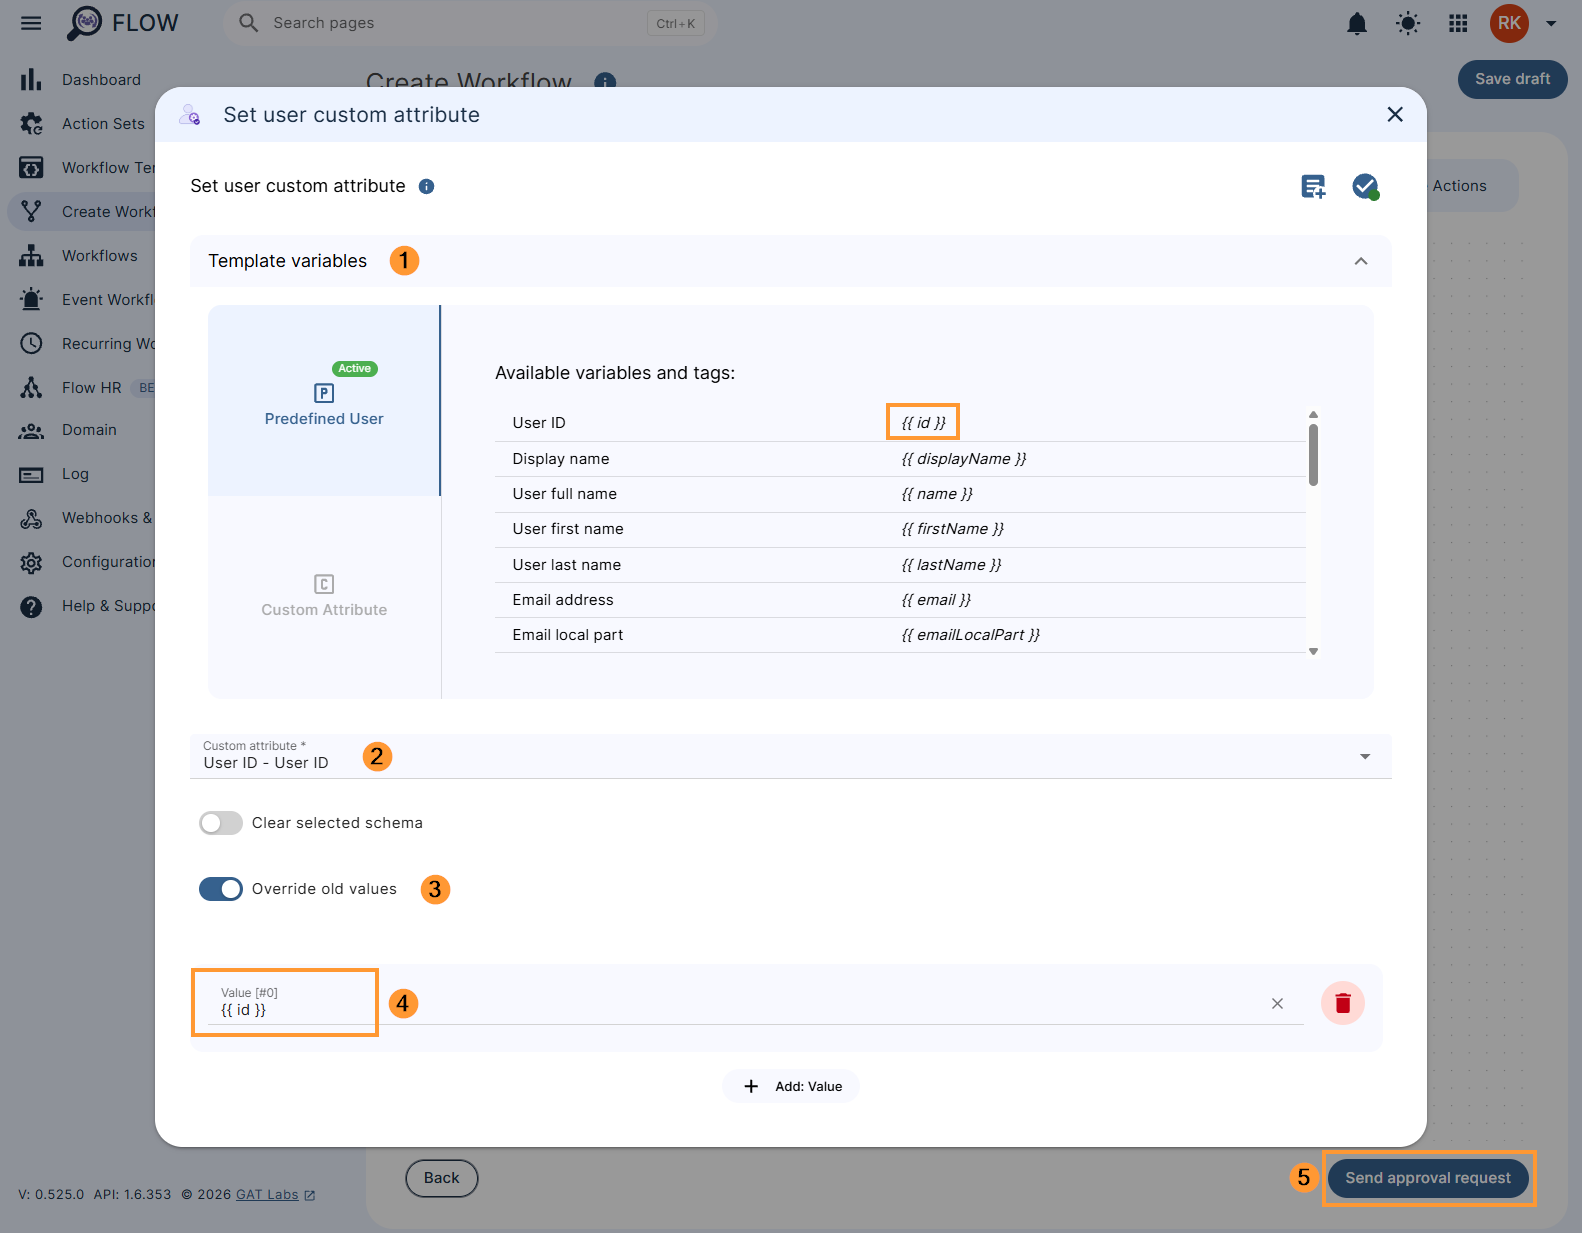Select the Custom Attribute tab

(324, 597)
